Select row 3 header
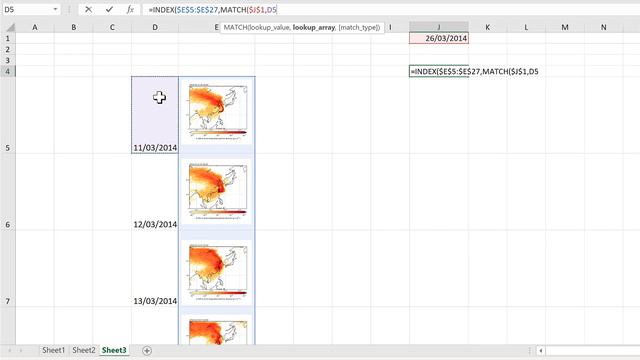The width and height of the screenshot is (640, 360). tap(8, 60)
